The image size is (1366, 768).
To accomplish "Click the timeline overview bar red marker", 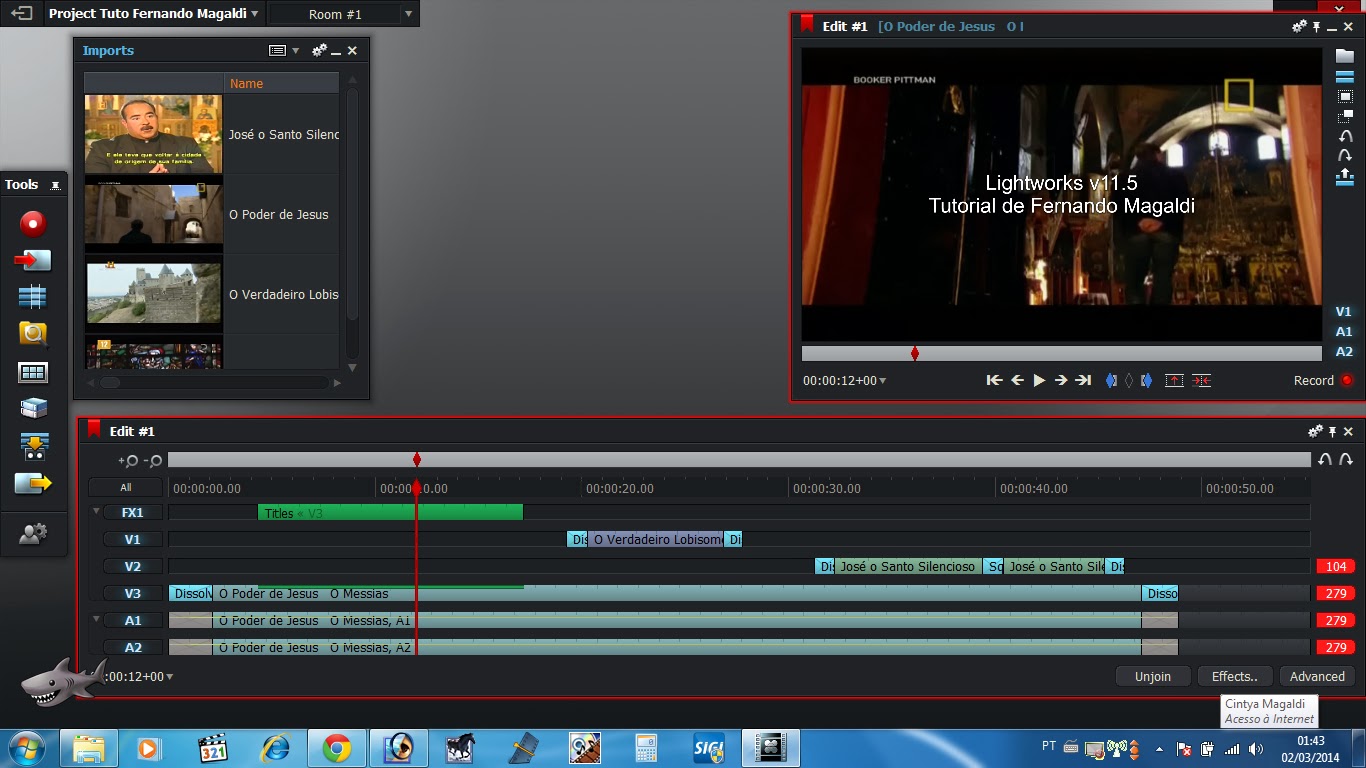I will 417,459.
